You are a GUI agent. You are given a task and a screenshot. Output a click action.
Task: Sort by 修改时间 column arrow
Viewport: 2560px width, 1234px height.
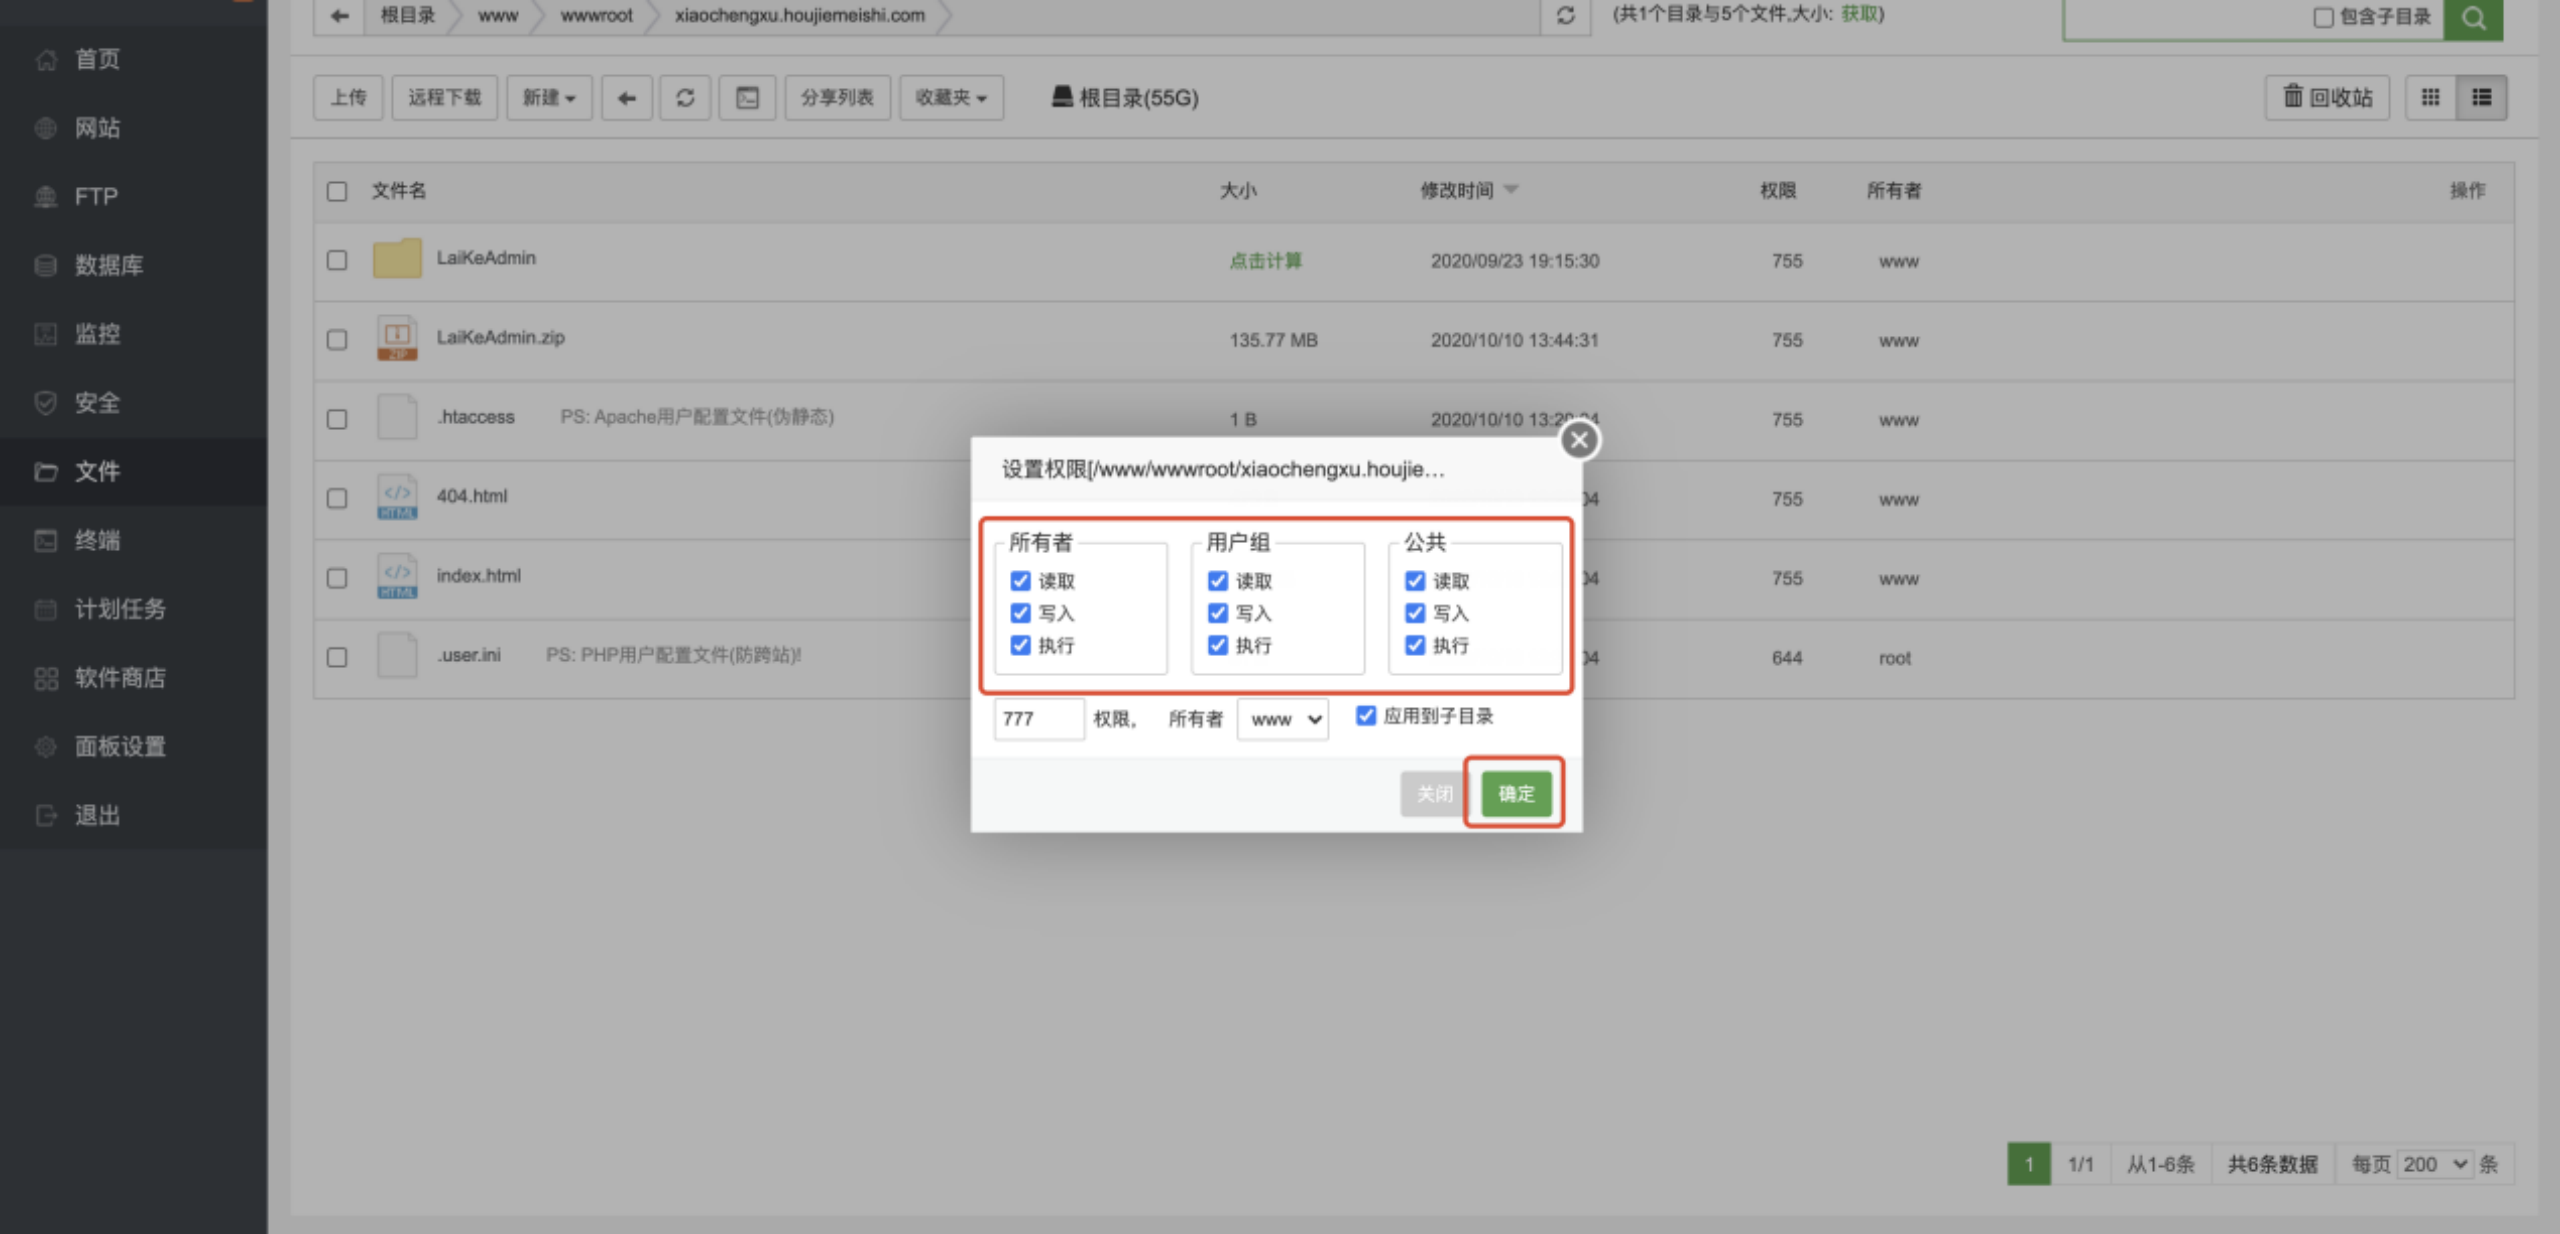[x=1511, y=190]
